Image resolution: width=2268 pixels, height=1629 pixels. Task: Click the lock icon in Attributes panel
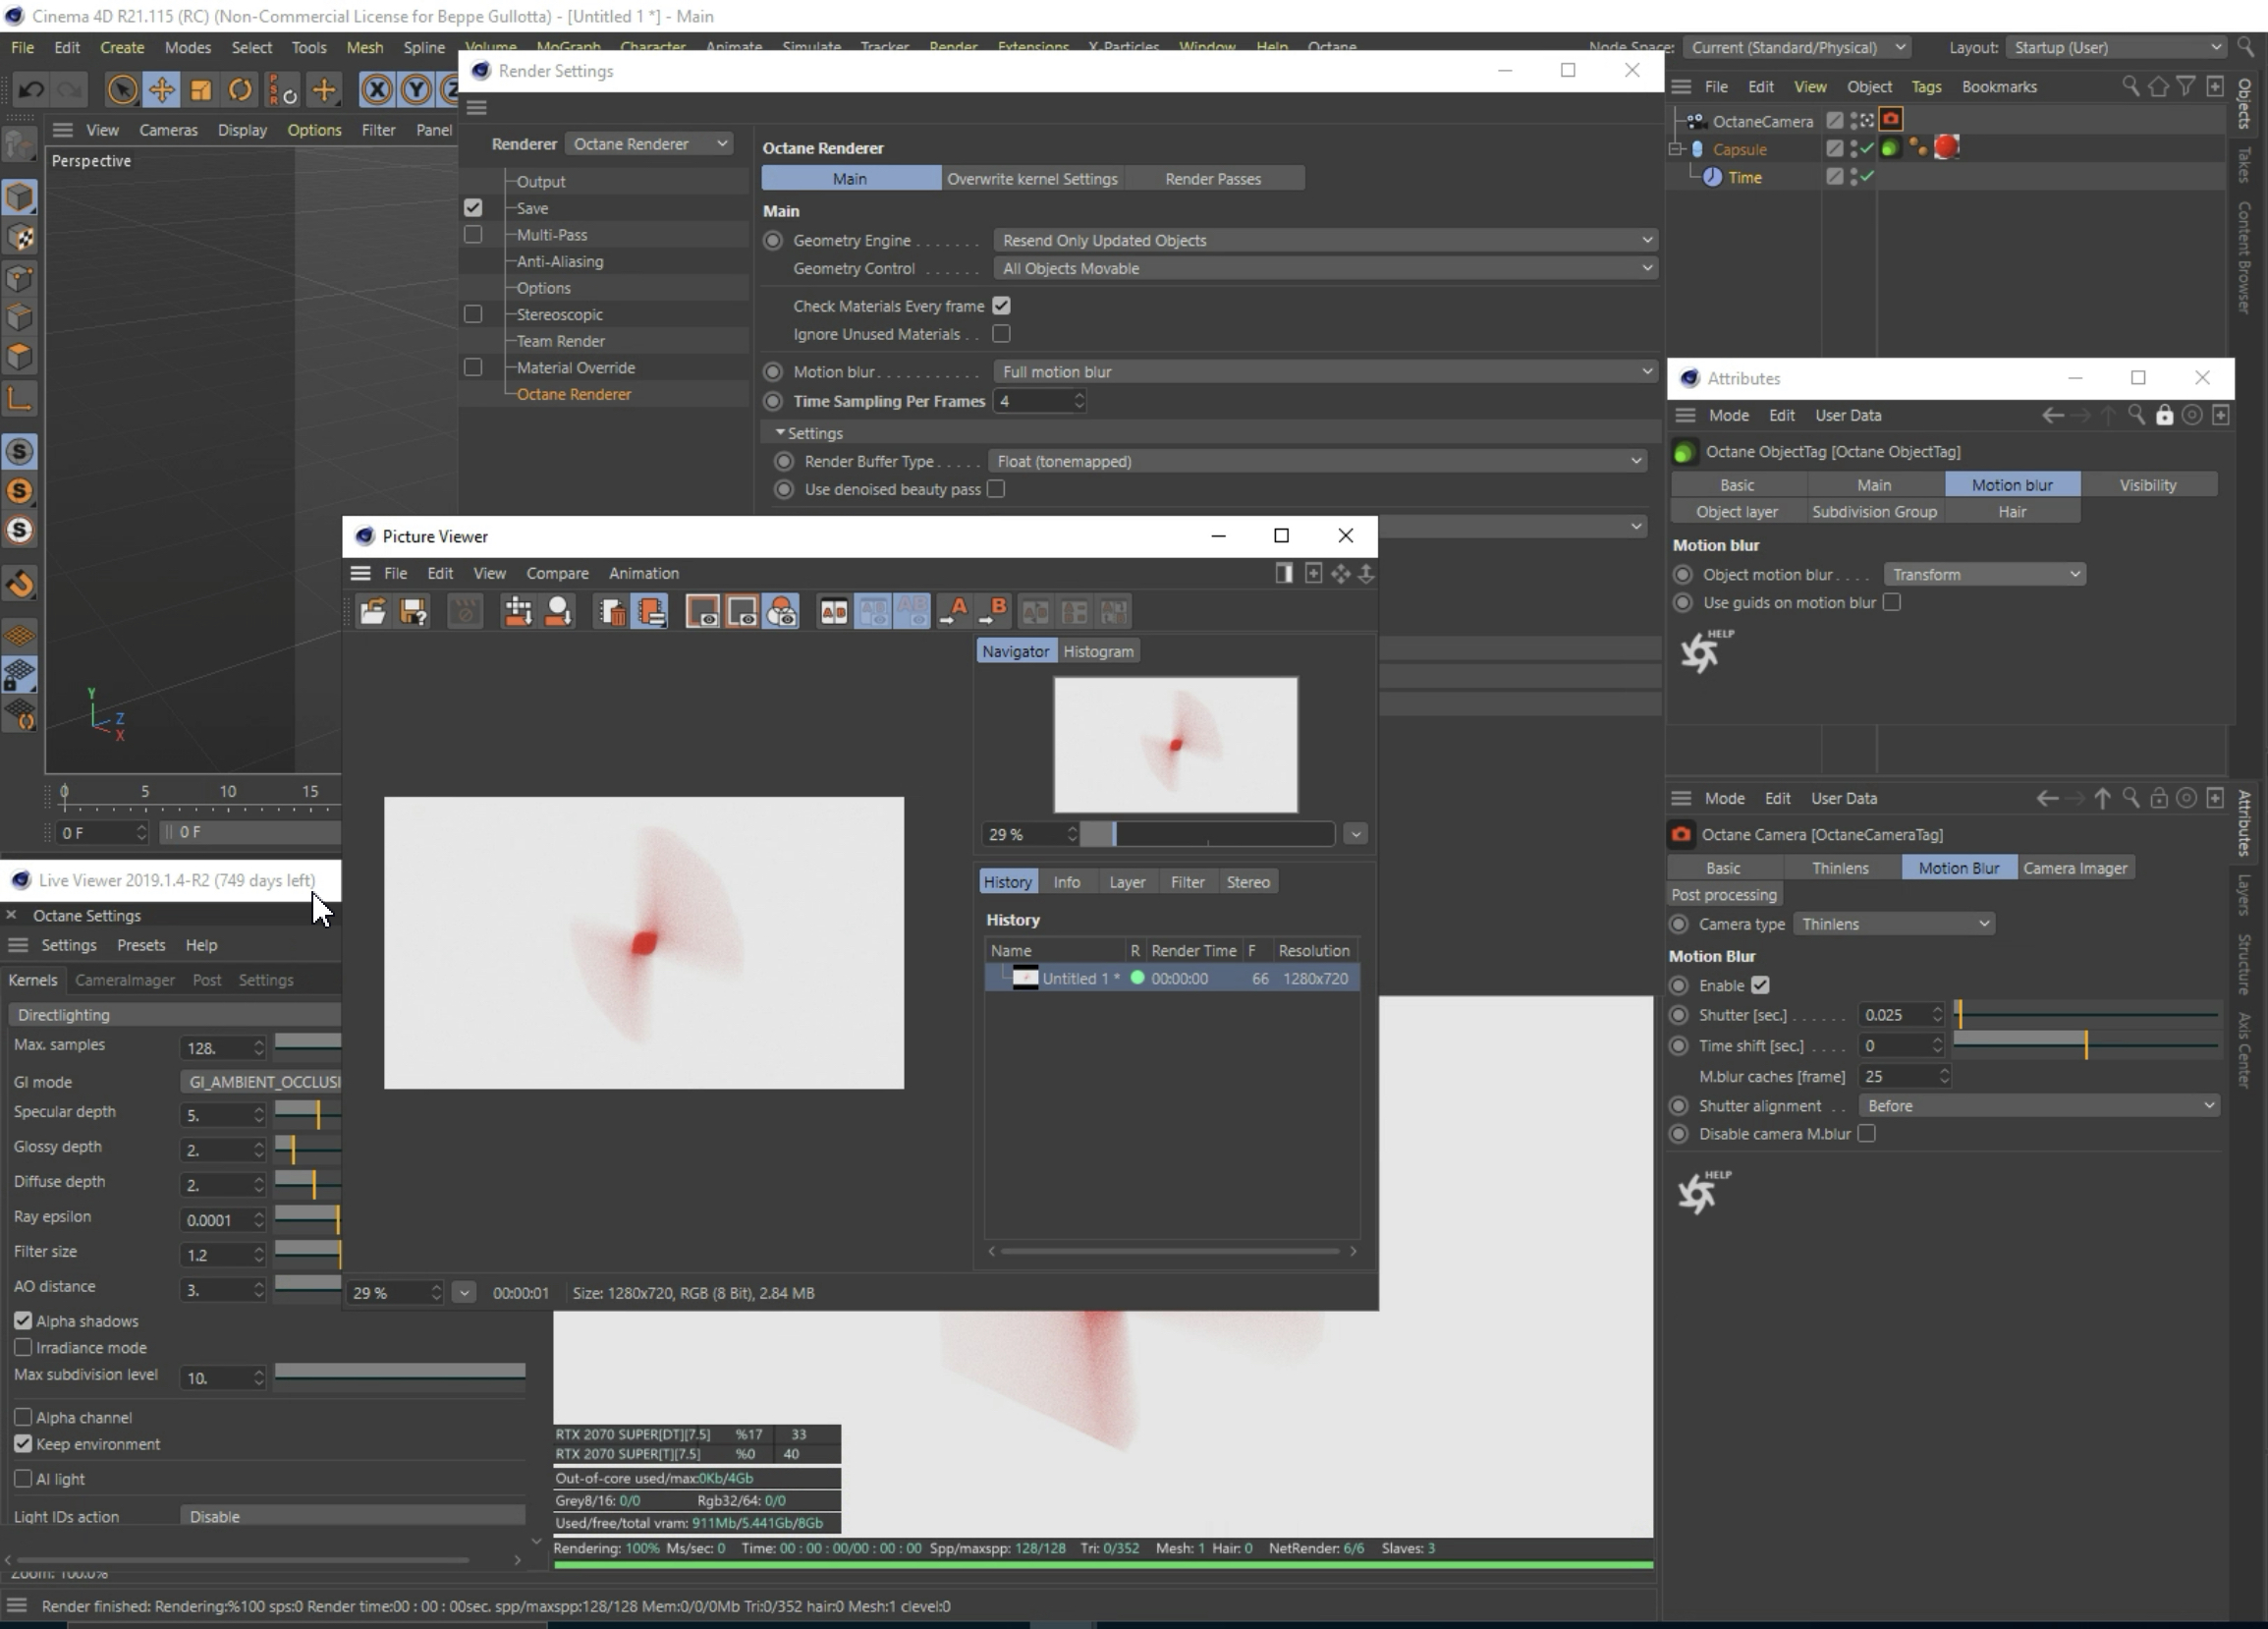[2164, 415]
